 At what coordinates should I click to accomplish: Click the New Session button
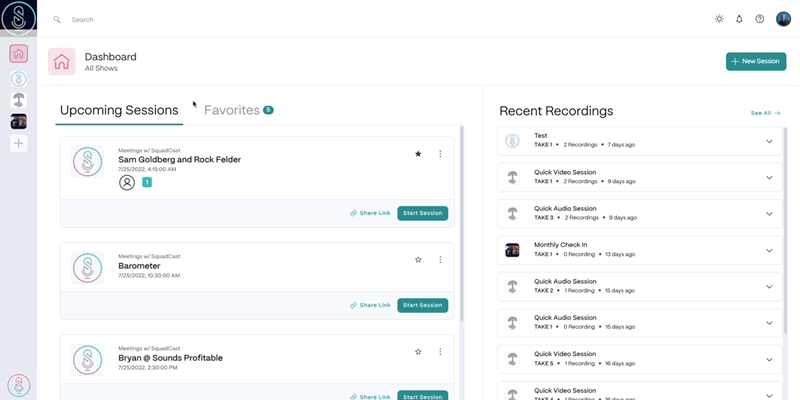point(755,62)
